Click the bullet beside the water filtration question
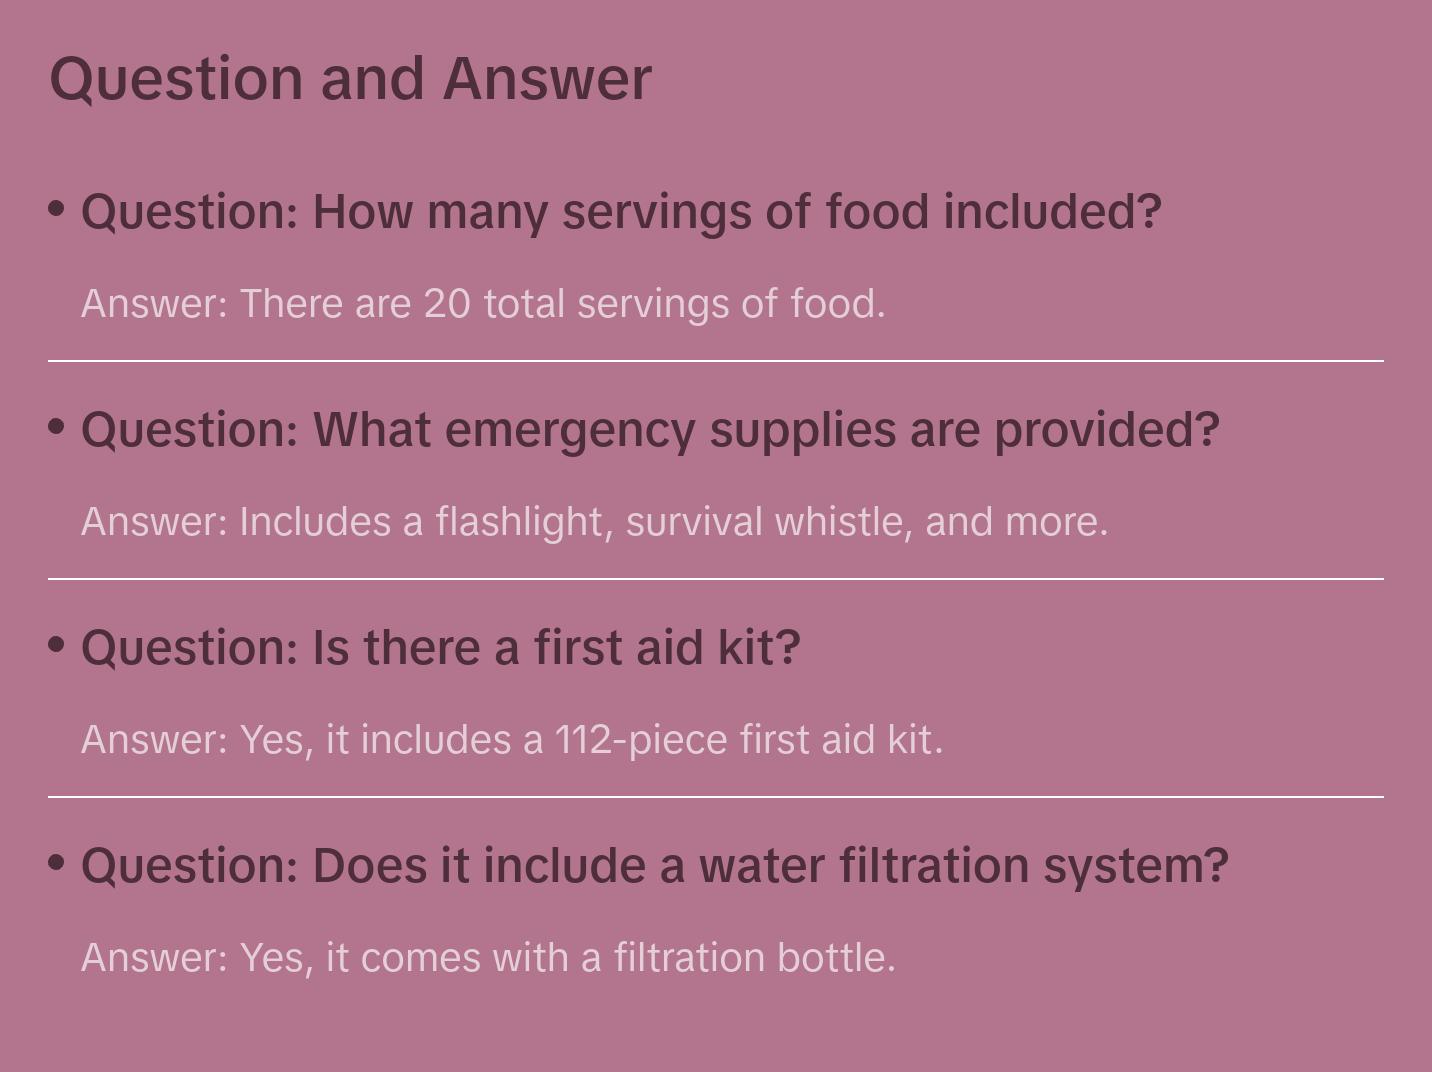 tap(57, 863)
